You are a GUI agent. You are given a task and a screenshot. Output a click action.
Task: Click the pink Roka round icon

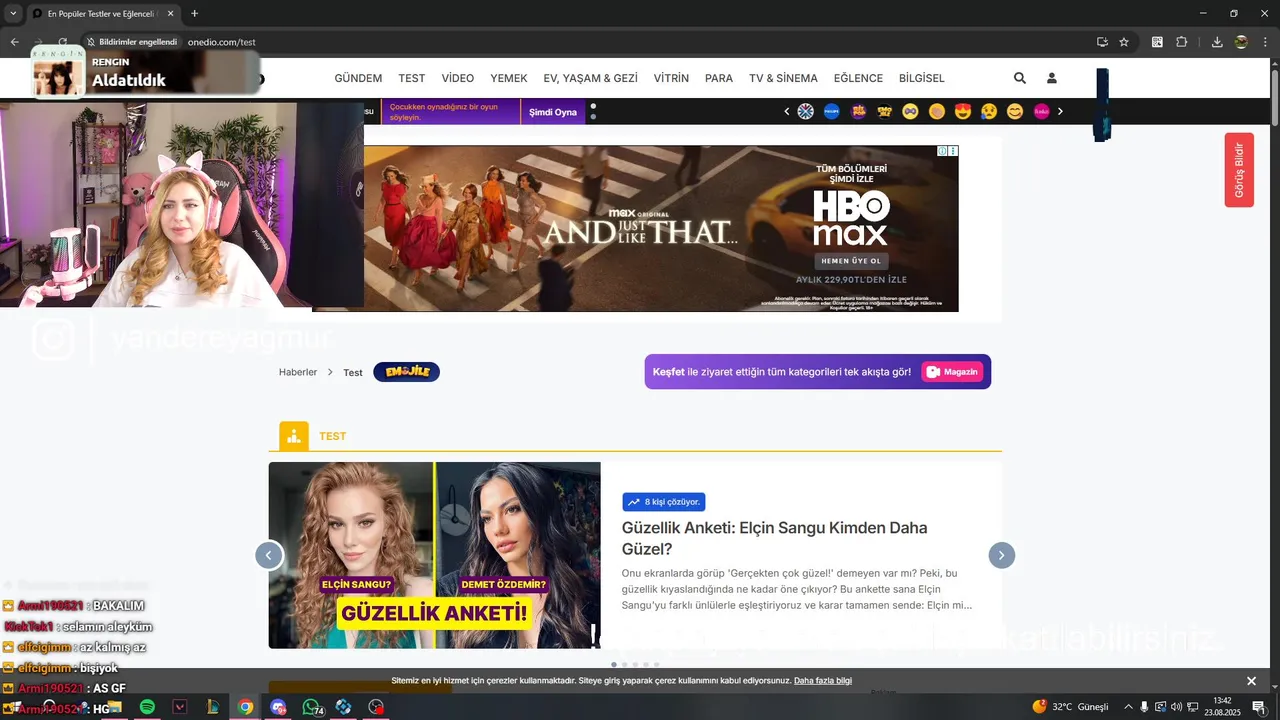click(1041, 111)
